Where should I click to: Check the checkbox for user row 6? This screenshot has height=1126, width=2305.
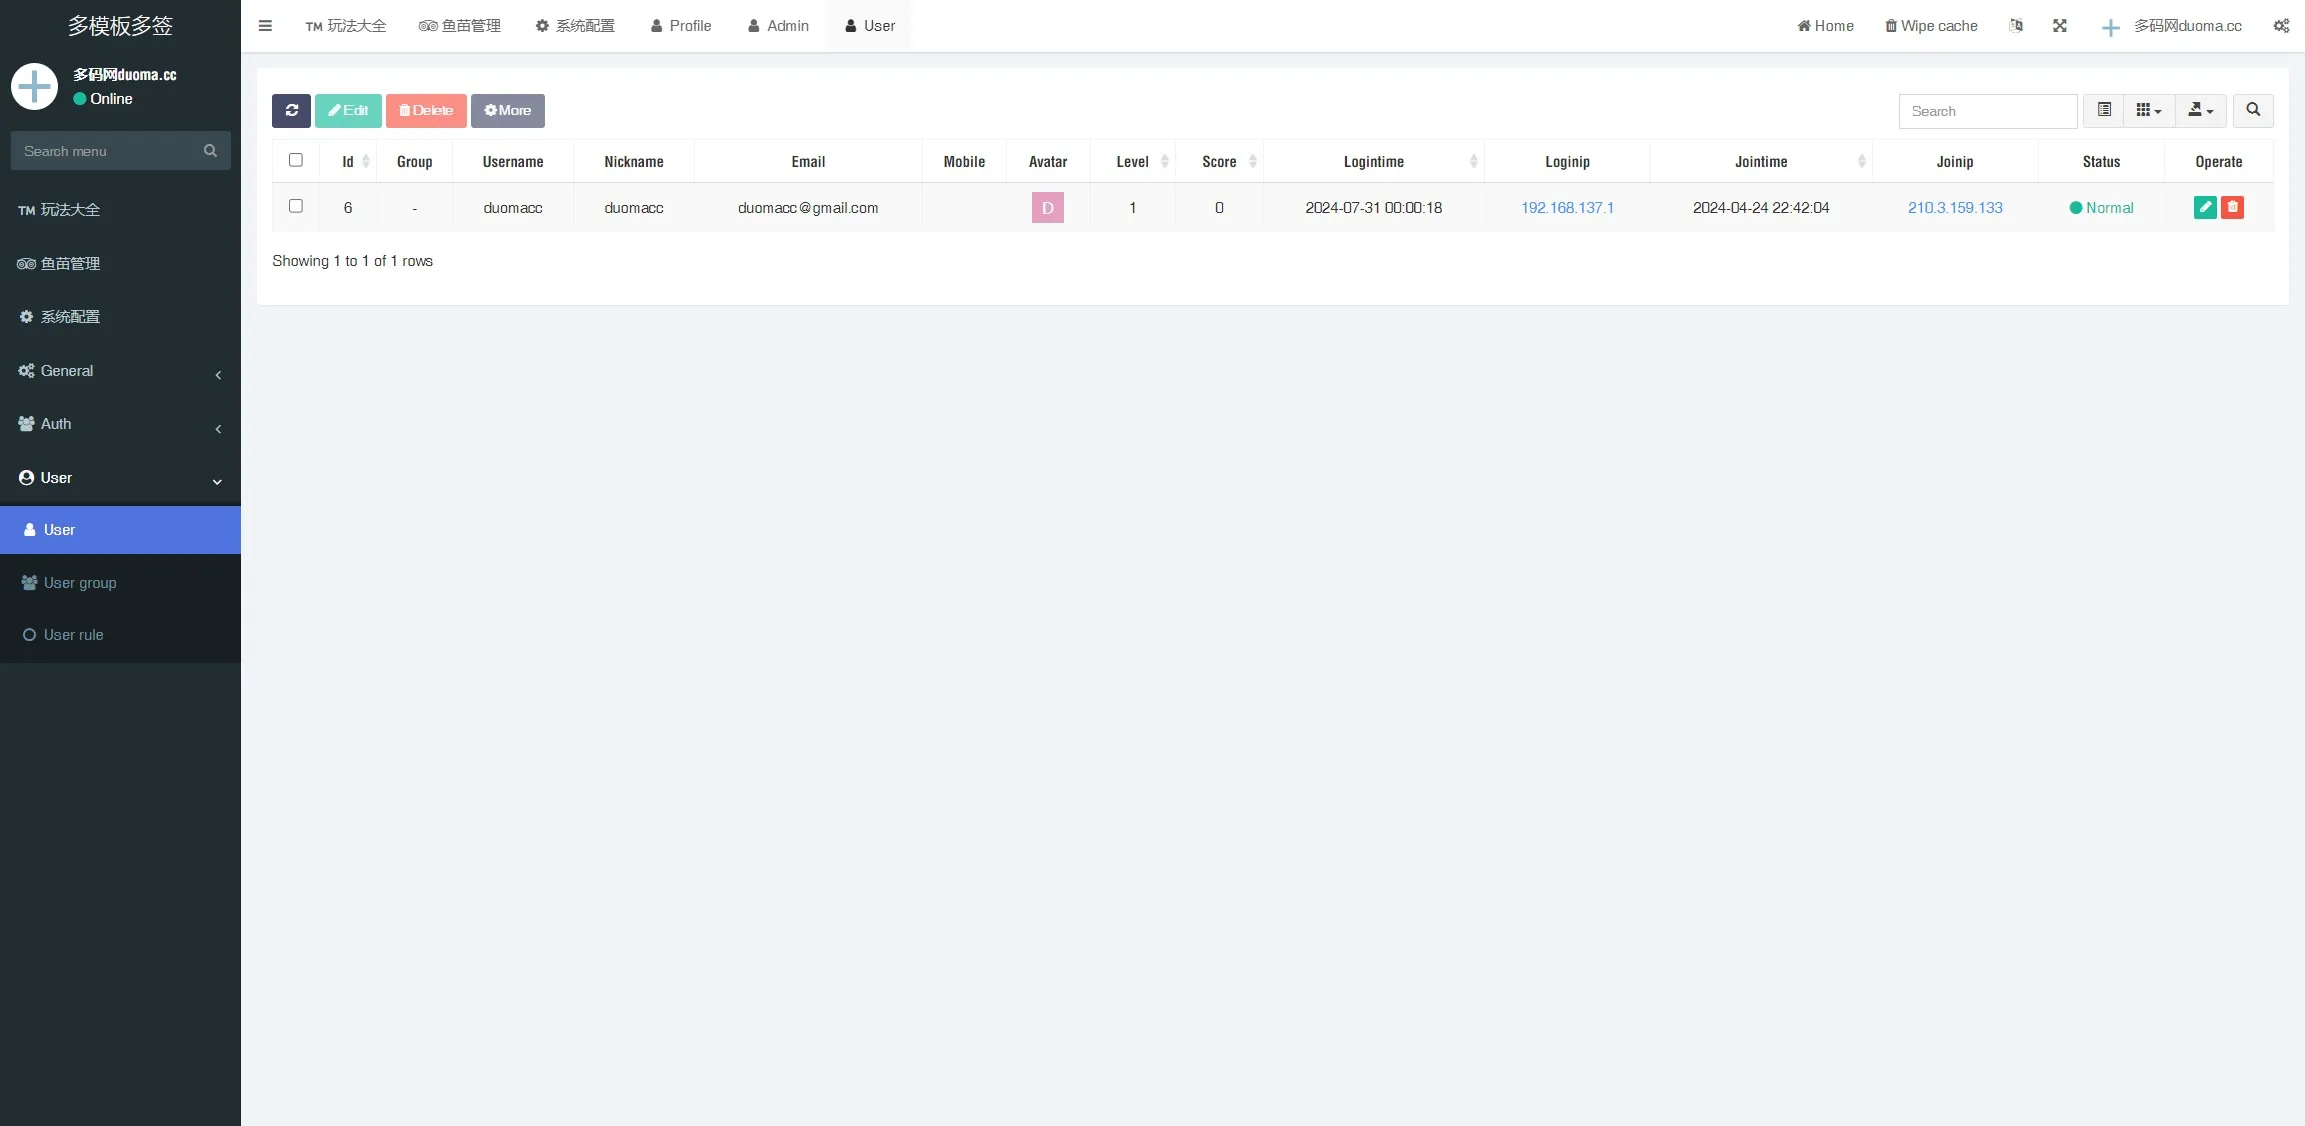[x=296, y=206]
